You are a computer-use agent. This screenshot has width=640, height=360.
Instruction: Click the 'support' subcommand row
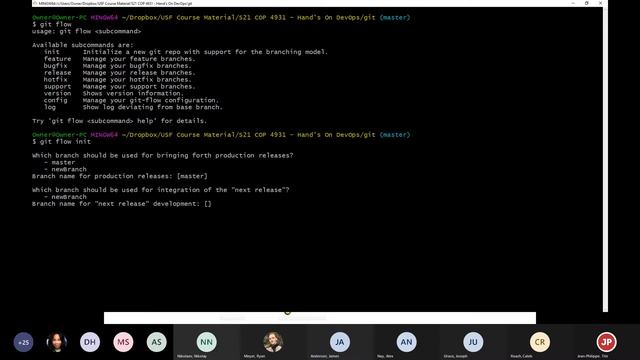(120, 87)
